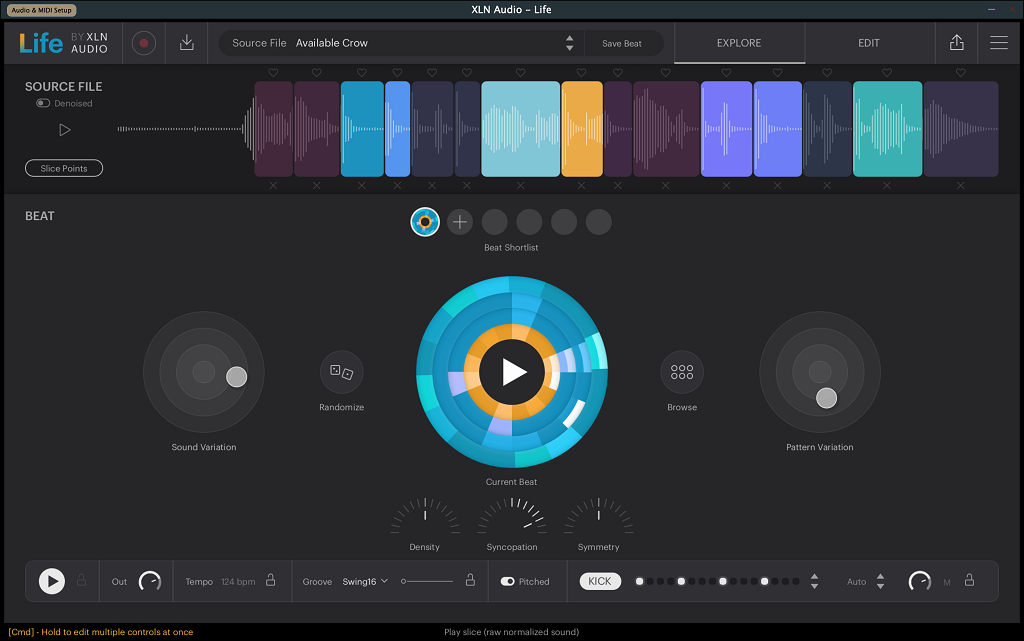
Task: Click the Randomize dice icon
Action: tap(342, 372)
